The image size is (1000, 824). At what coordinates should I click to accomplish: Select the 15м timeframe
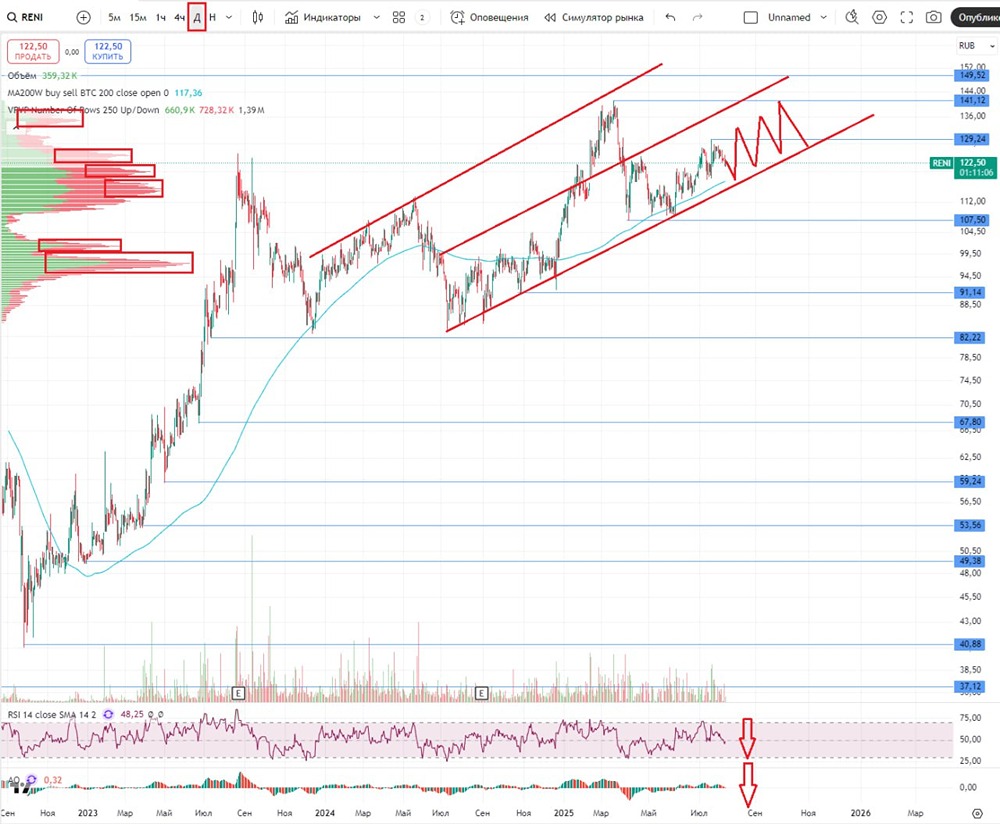[x=138, y=17]
